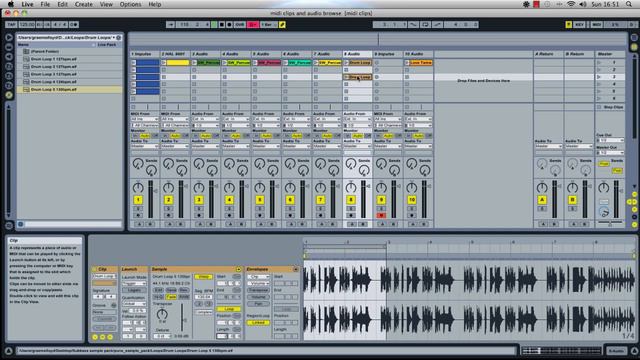Toggle the KEY map mode button
The width and height of the screenshot is (640, 360).
pyautogui.click(x=579, y=24)
